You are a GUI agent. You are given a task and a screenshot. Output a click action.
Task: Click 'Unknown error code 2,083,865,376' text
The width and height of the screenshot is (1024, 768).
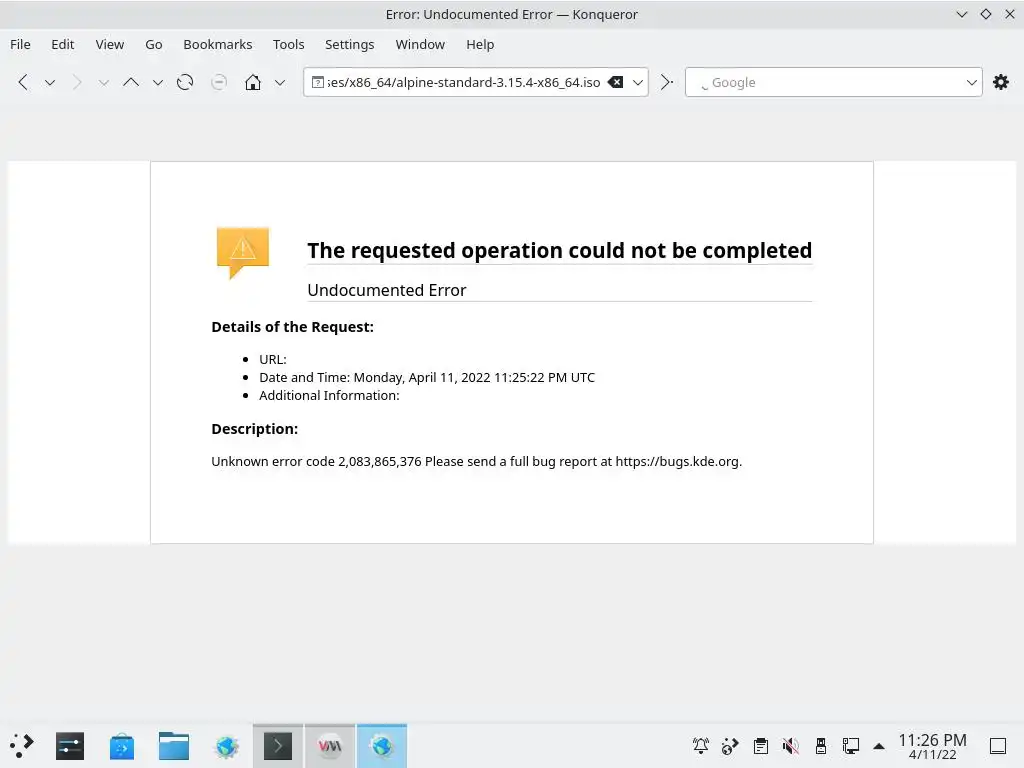[x=316, y=461]
